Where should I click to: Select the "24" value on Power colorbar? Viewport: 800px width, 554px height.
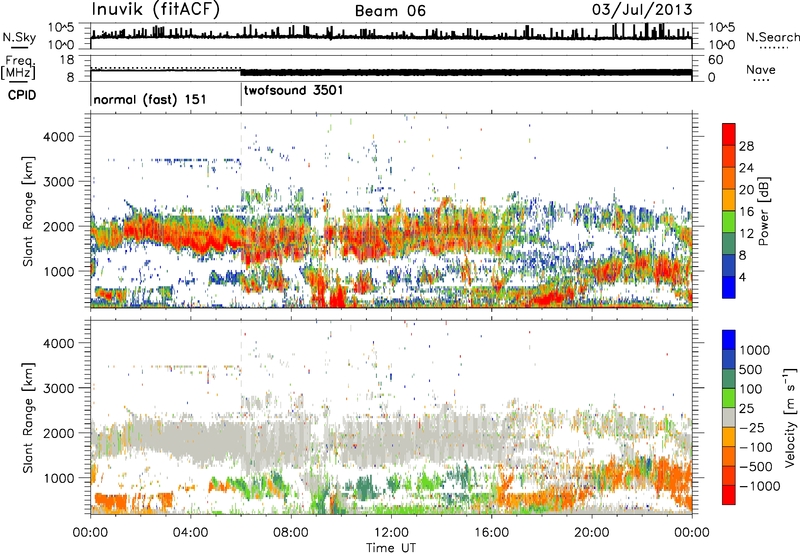(x=746, y=168)
